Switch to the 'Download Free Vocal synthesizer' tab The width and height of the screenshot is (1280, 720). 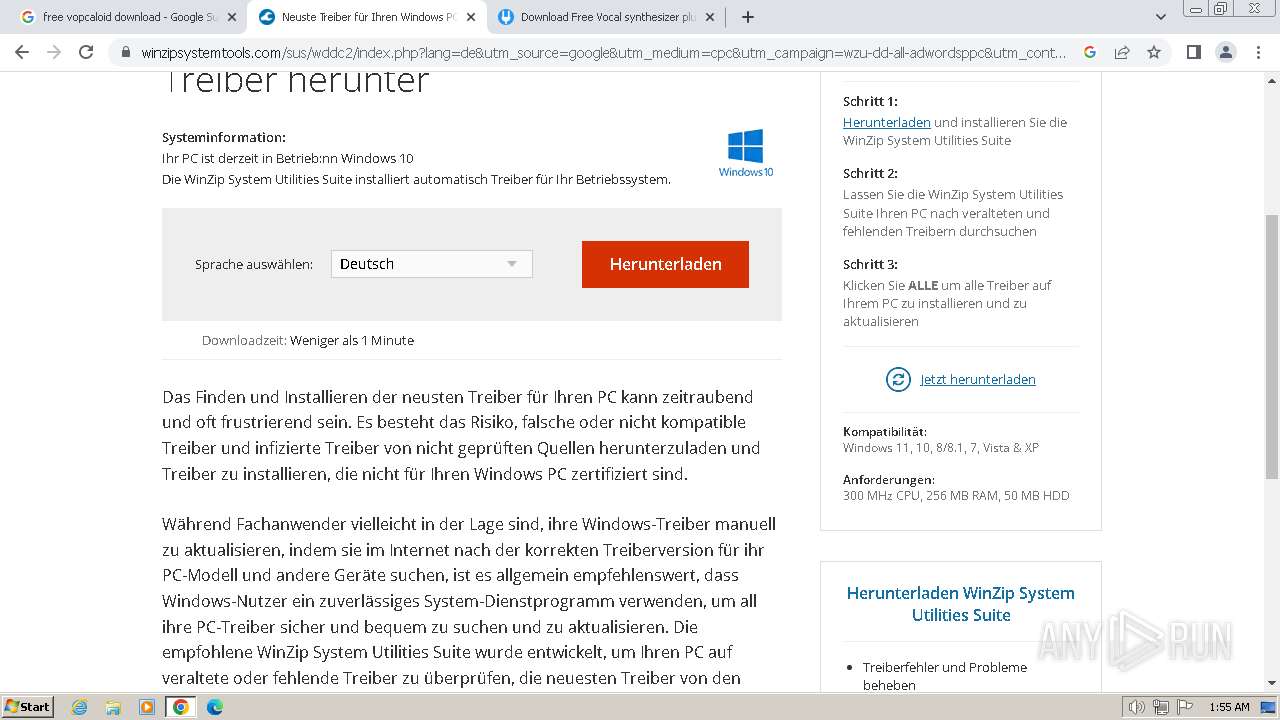[x=606, y=17]
